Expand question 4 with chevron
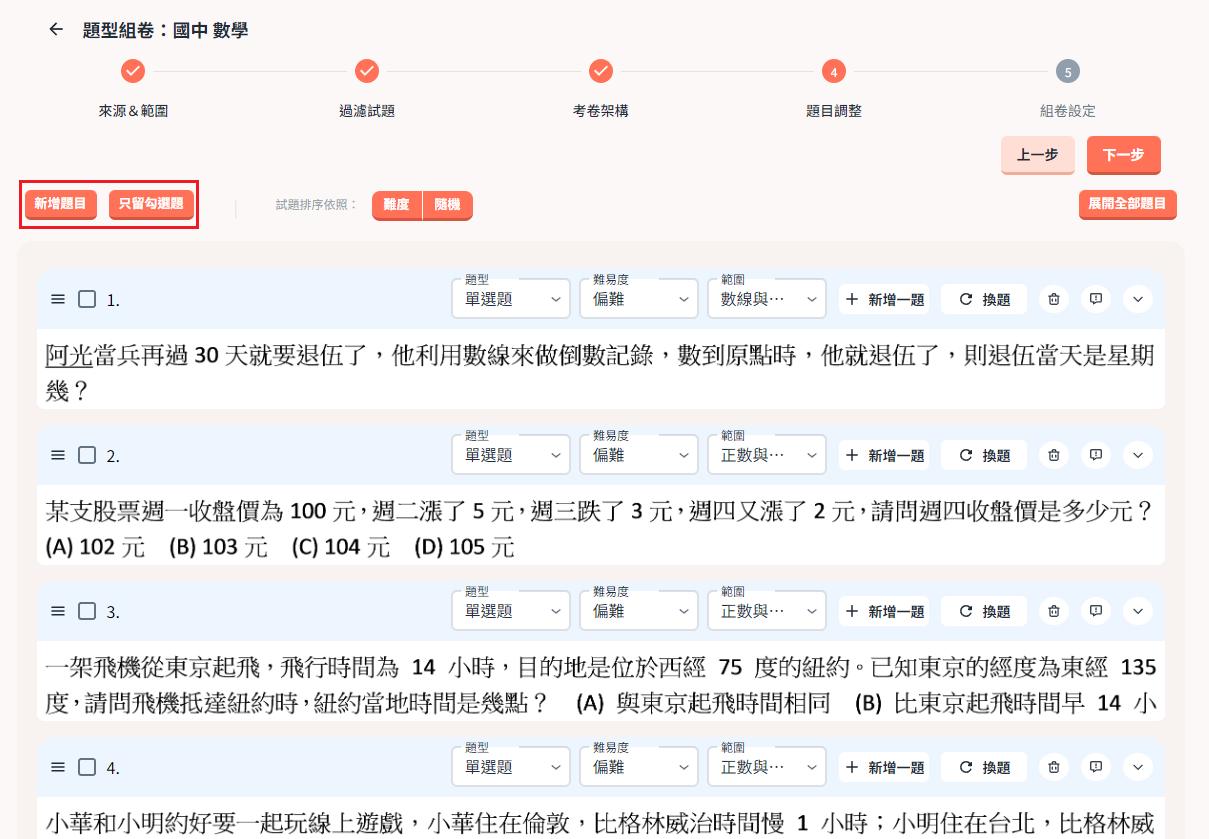Viewport: 1209px width, 839px height. coord(1138,767)
